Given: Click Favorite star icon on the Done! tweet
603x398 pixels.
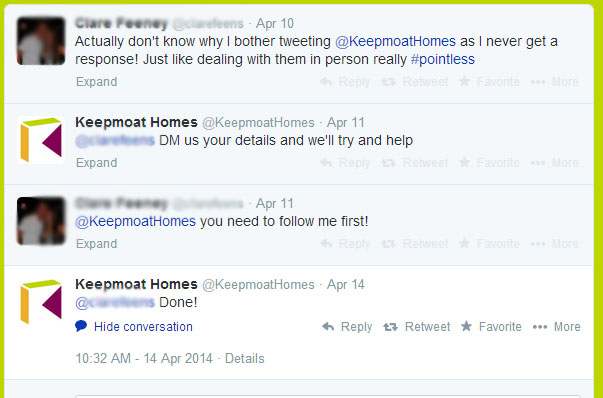Looking at the screenshot, I should click(x=466, y=326).
